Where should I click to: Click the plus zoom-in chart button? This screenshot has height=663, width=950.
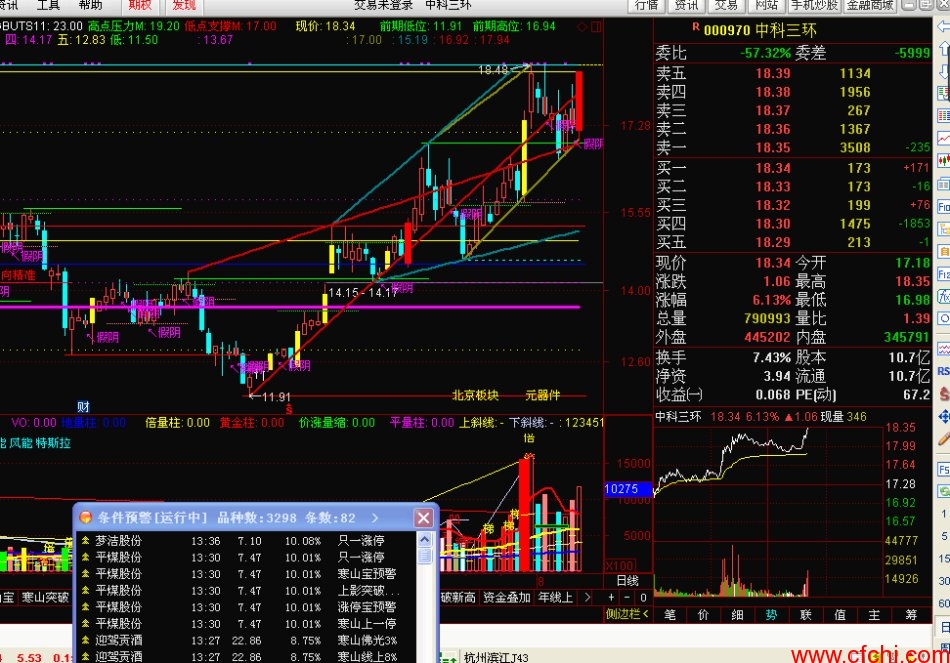point(611,598)
